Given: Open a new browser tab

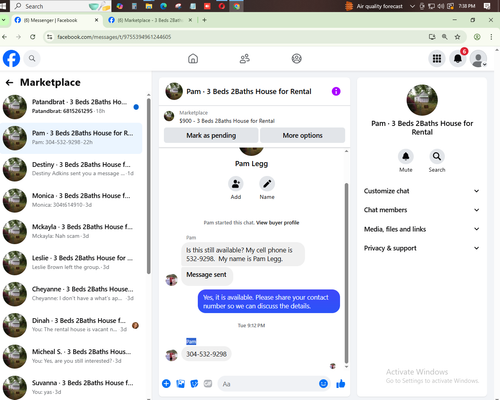Looking at the screenshot, I should pos(204,20).
